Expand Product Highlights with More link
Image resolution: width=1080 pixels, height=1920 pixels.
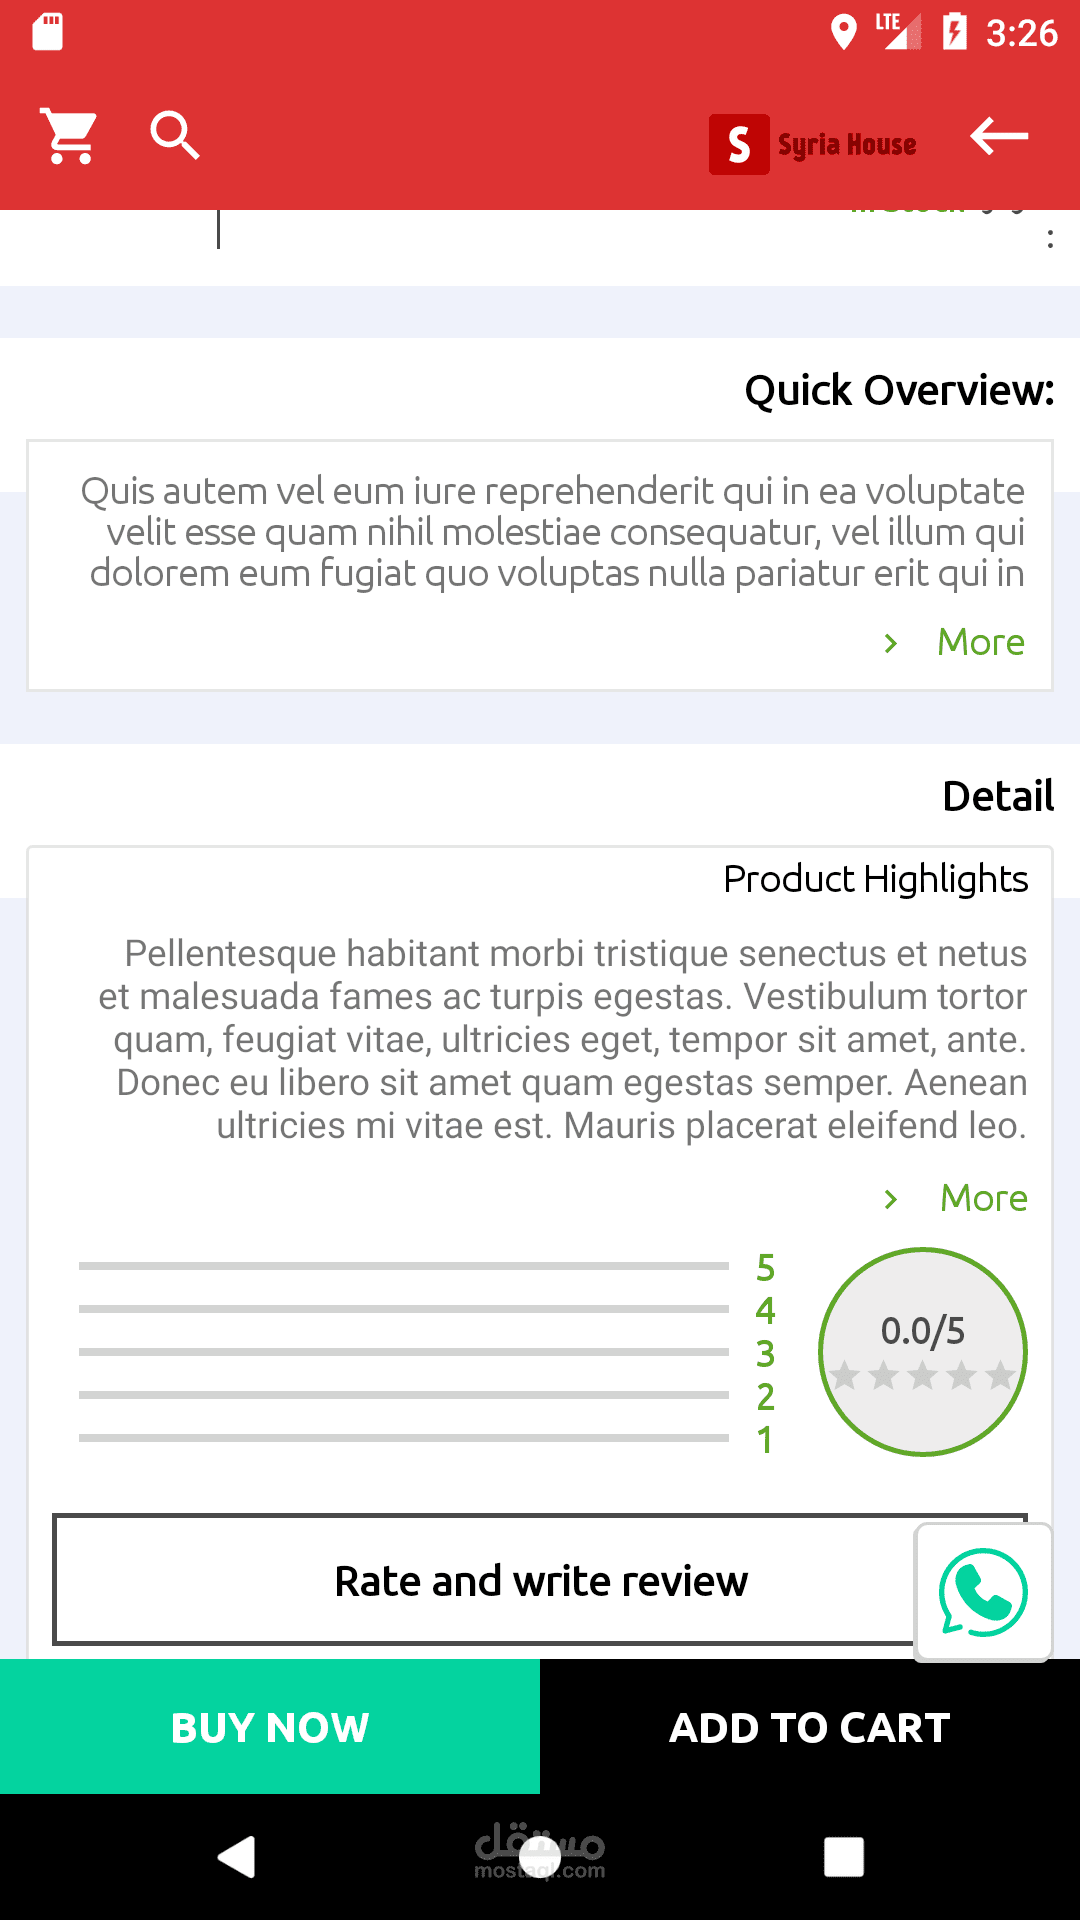(983, 1198)
